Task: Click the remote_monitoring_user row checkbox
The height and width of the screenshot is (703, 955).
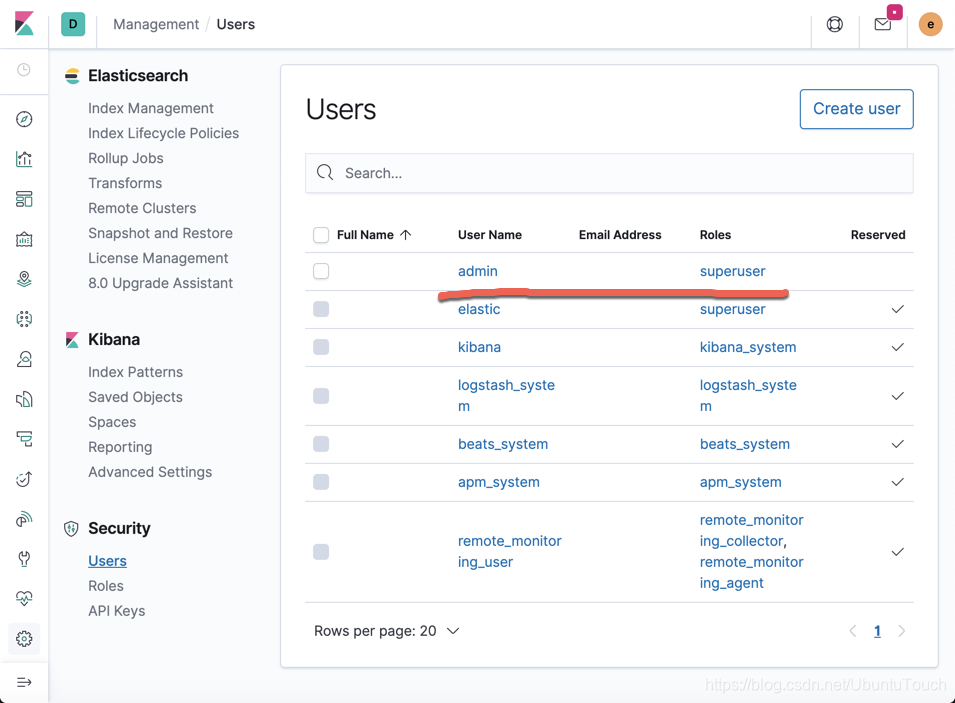Action: pos(321,552)
